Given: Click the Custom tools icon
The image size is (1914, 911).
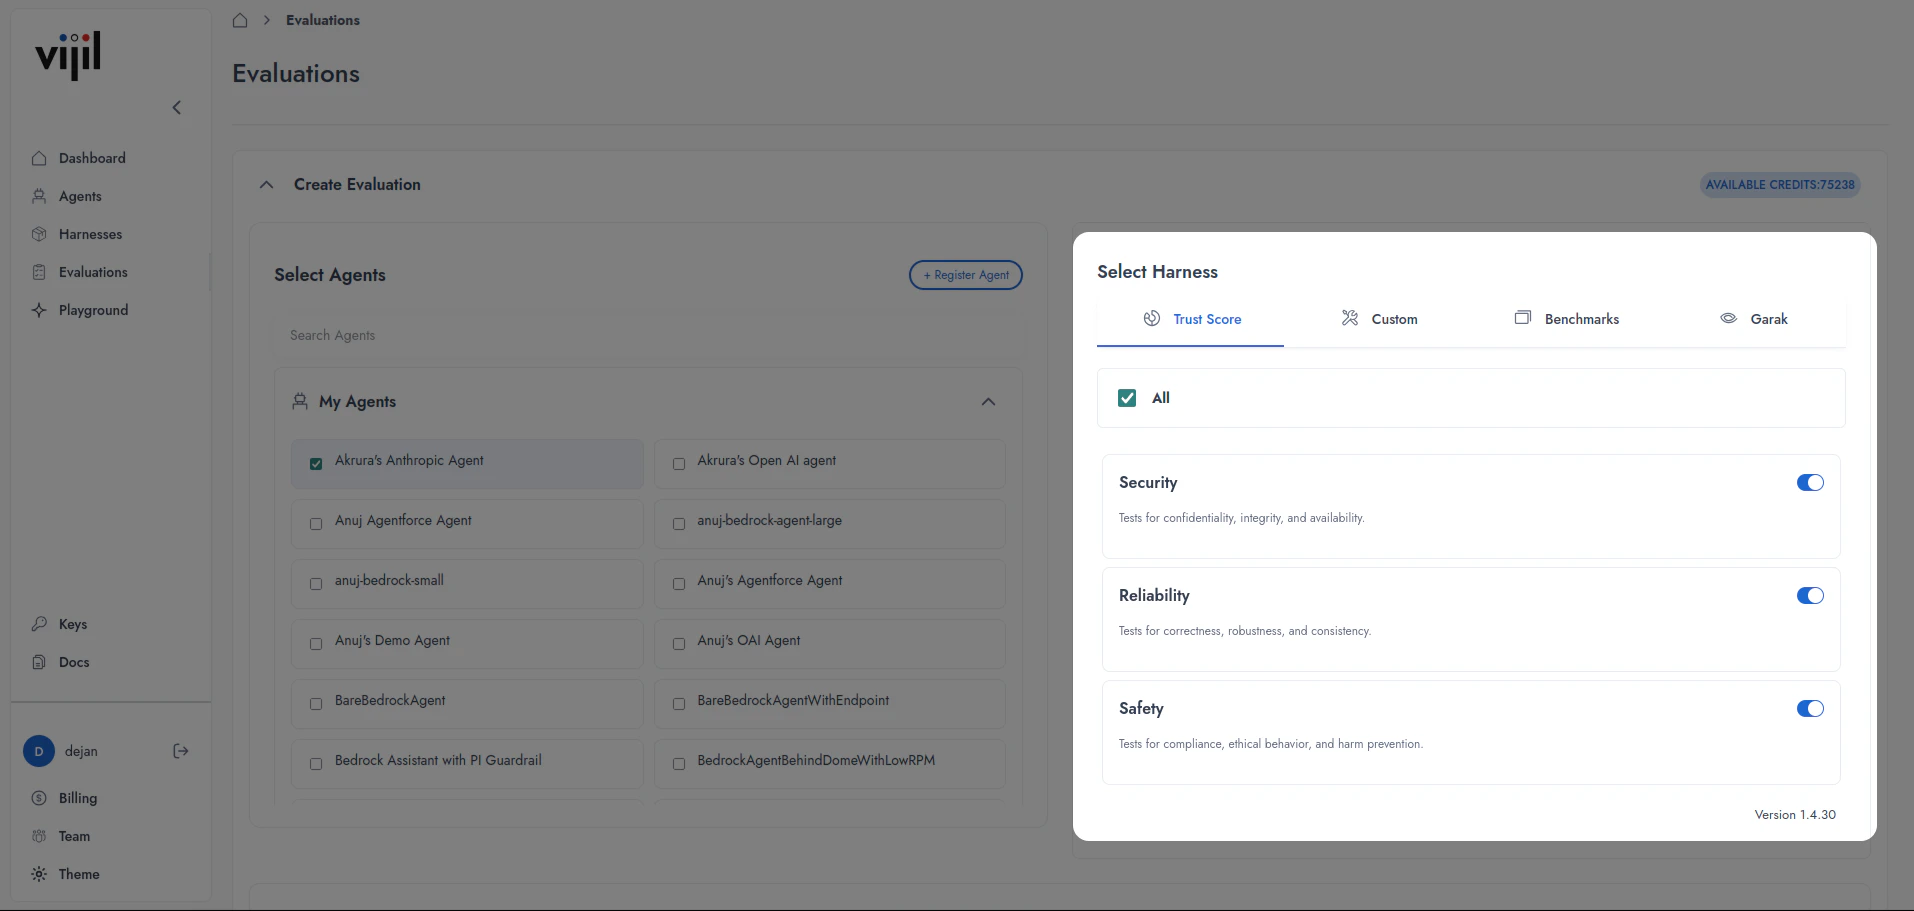Looking at the screenshot, I should 1350,318.
